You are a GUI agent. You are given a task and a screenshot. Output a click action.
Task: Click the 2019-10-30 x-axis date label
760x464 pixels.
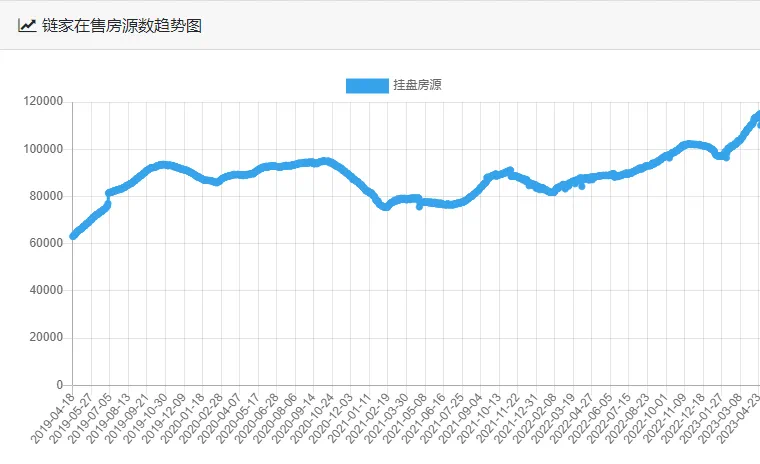(145, 418)
